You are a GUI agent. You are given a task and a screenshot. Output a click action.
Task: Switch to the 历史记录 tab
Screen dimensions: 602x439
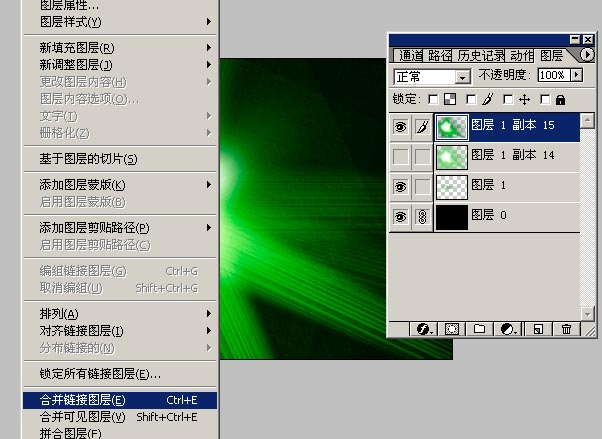[480, 56]
